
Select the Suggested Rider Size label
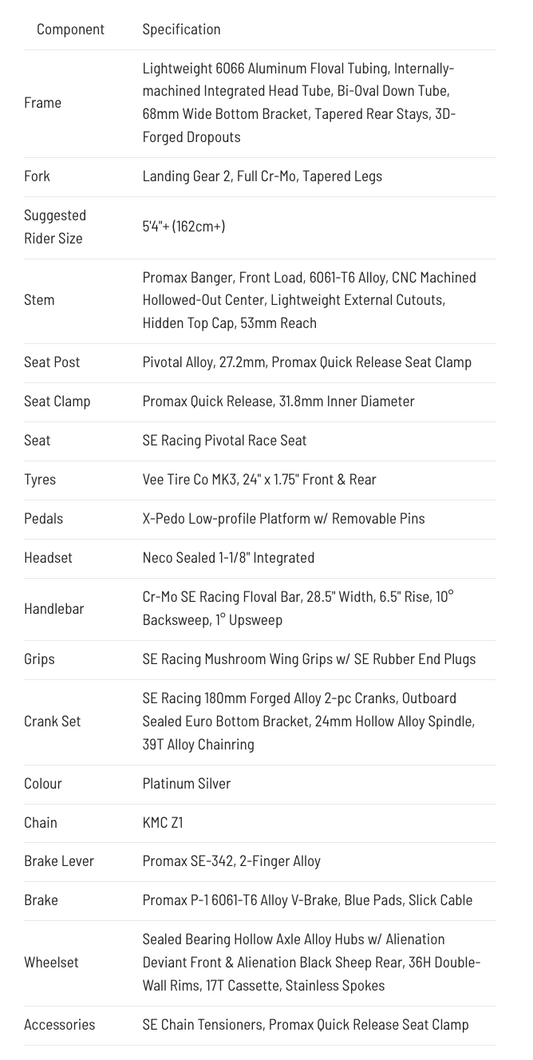pyautogui.click(x=55, y=227)
